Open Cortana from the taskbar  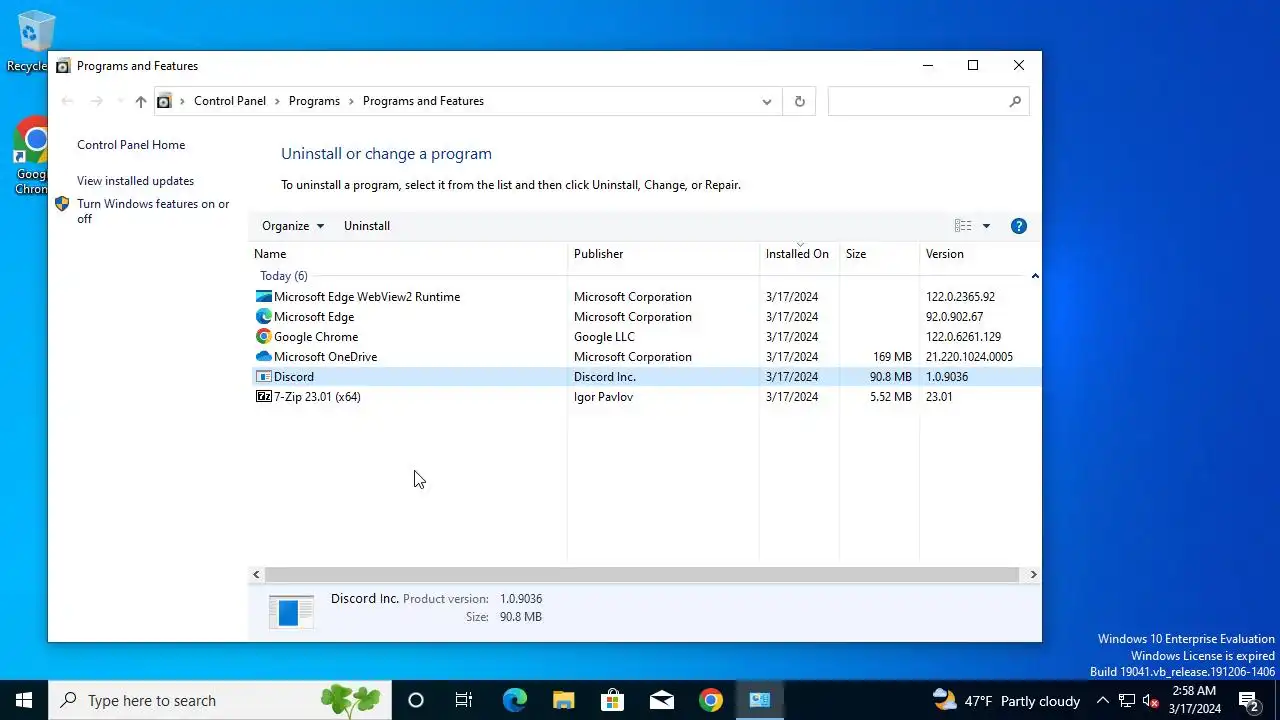click(416, 700)
